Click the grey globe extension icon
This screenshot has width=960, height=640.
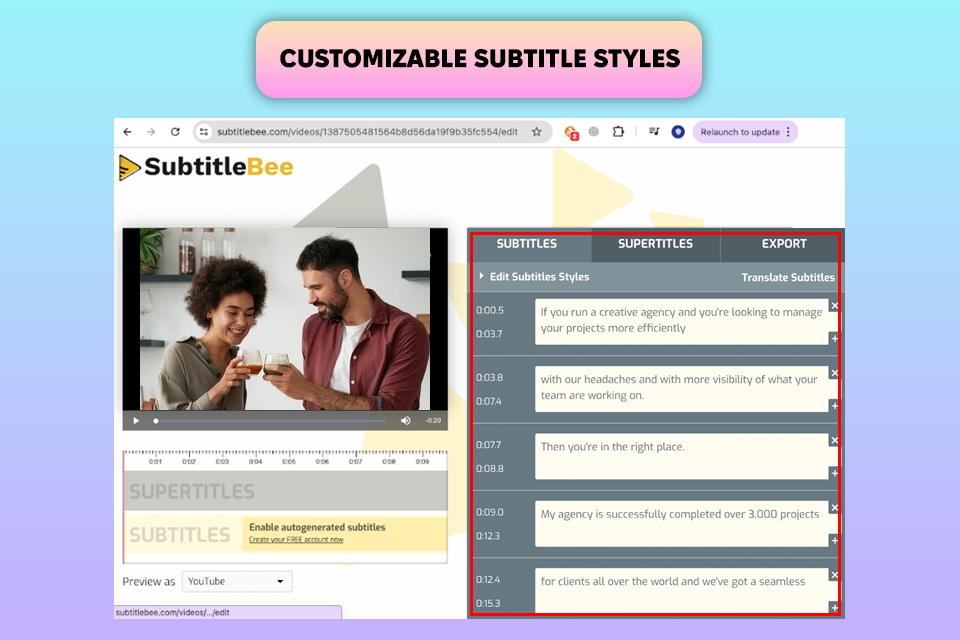594,132
